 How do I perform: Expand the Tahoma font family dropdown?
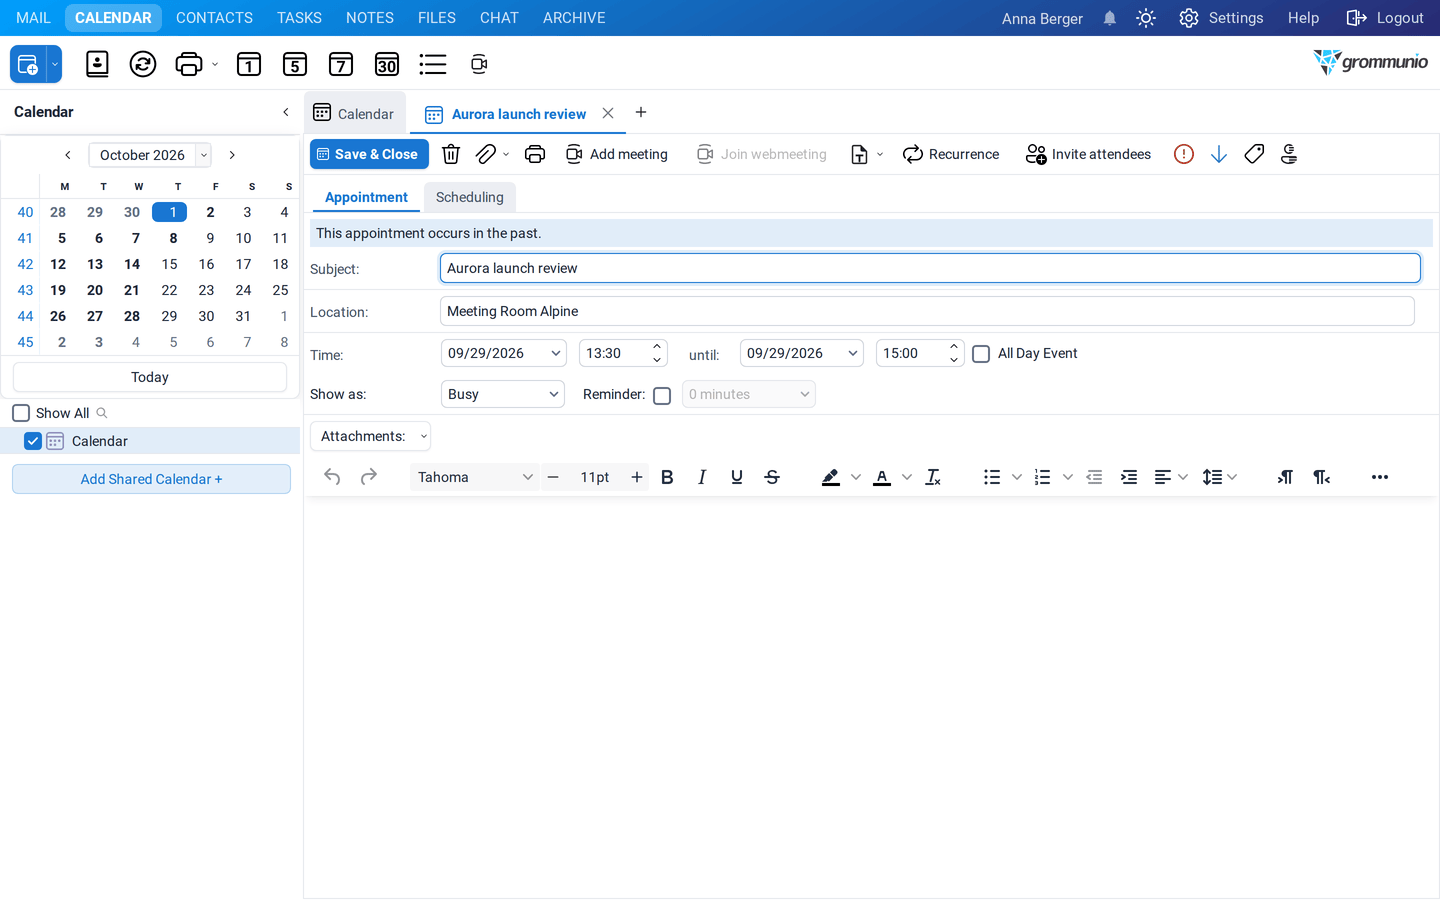coord(475,477)
